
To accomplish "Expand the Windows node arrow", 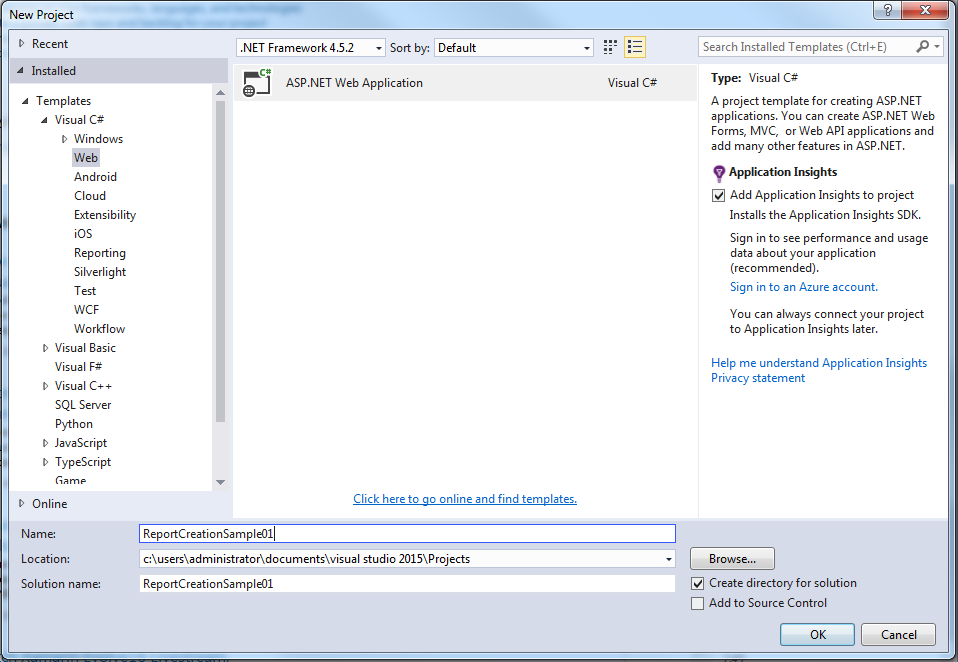I will pyautogui.click(x=64, y=139).
